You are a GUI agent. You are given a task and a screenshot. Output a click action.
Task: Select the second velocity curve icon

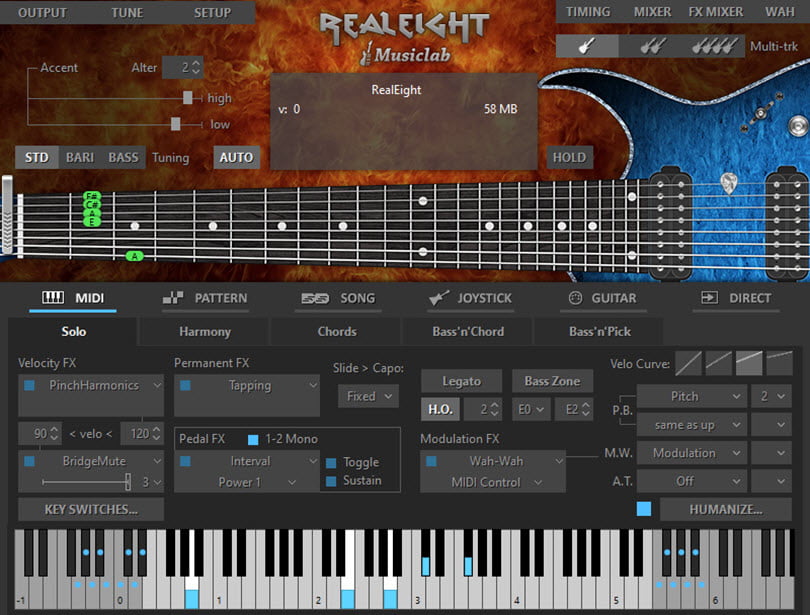tap(719, 364)
